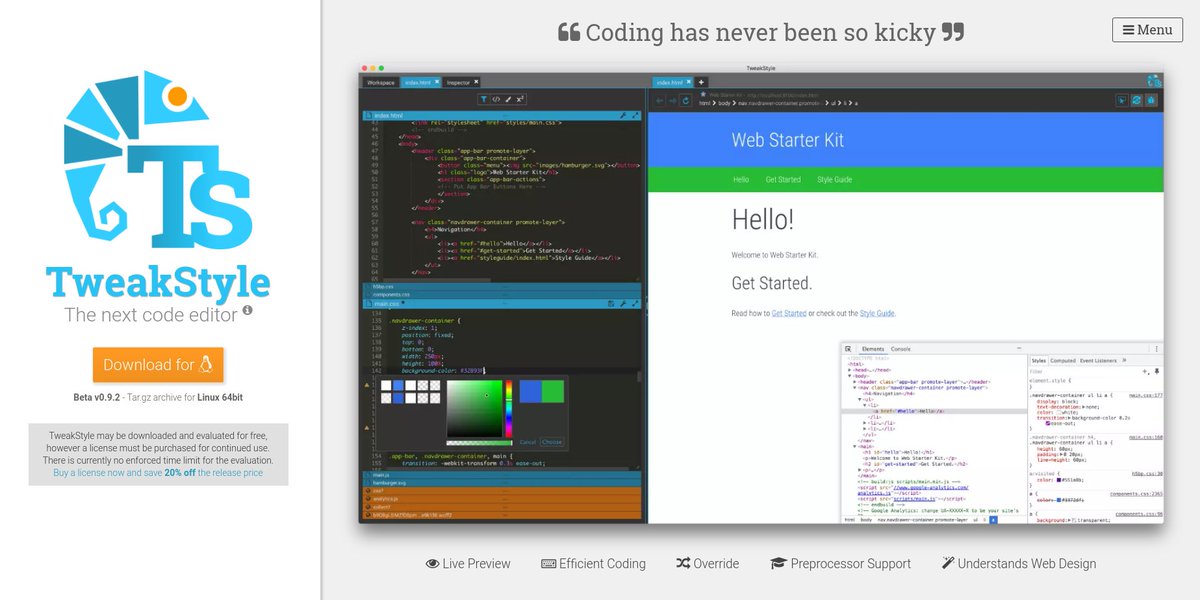Click the green saturation field in color picker
The height and width of the screenshot is (600, 1200).
tap(474, 408)
